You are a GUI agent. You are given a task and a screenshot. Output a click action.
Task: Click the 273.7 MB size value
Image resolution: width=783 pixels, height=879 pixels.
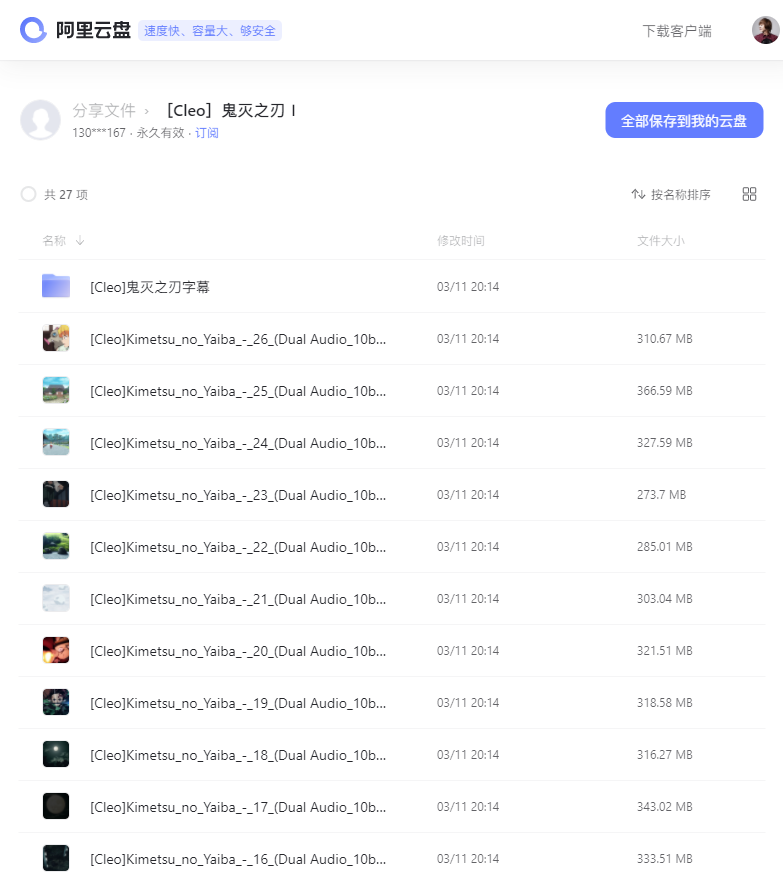coord(661,495)
